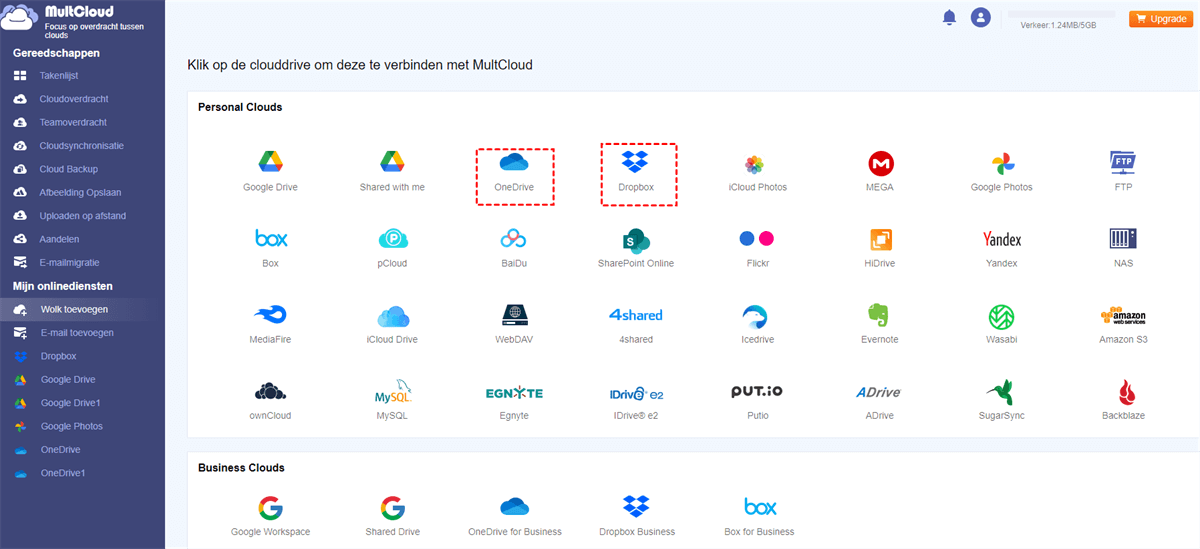The image size is (1200, 549).
Task: Open Cloudsynchronisatie in sidebar
Action: tap(82, 146)
